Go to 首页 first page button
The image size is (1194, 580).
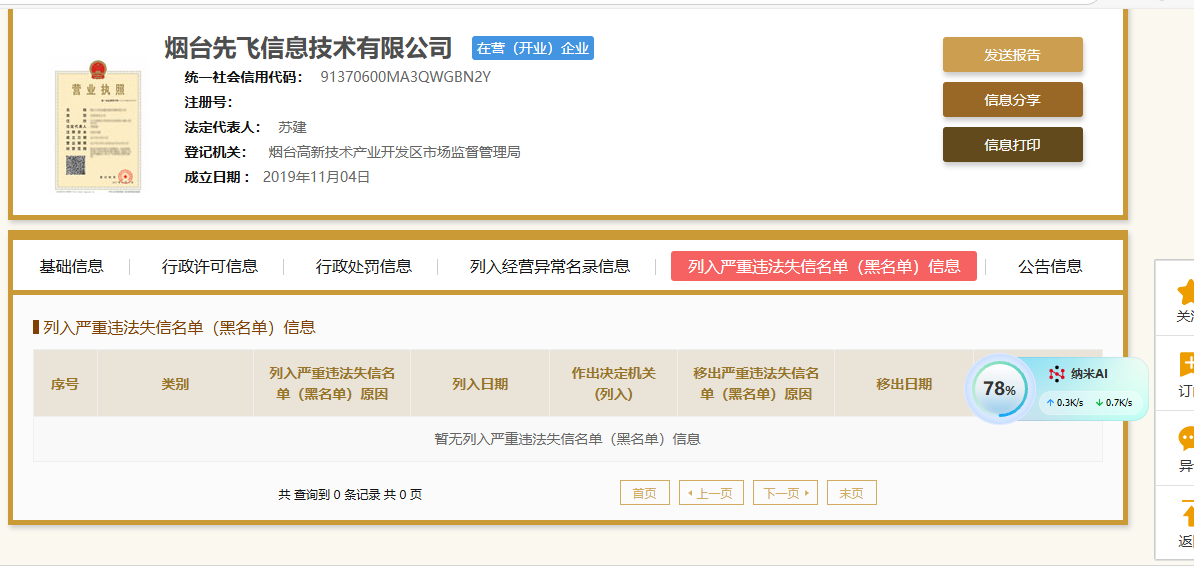tap(644, 493)
